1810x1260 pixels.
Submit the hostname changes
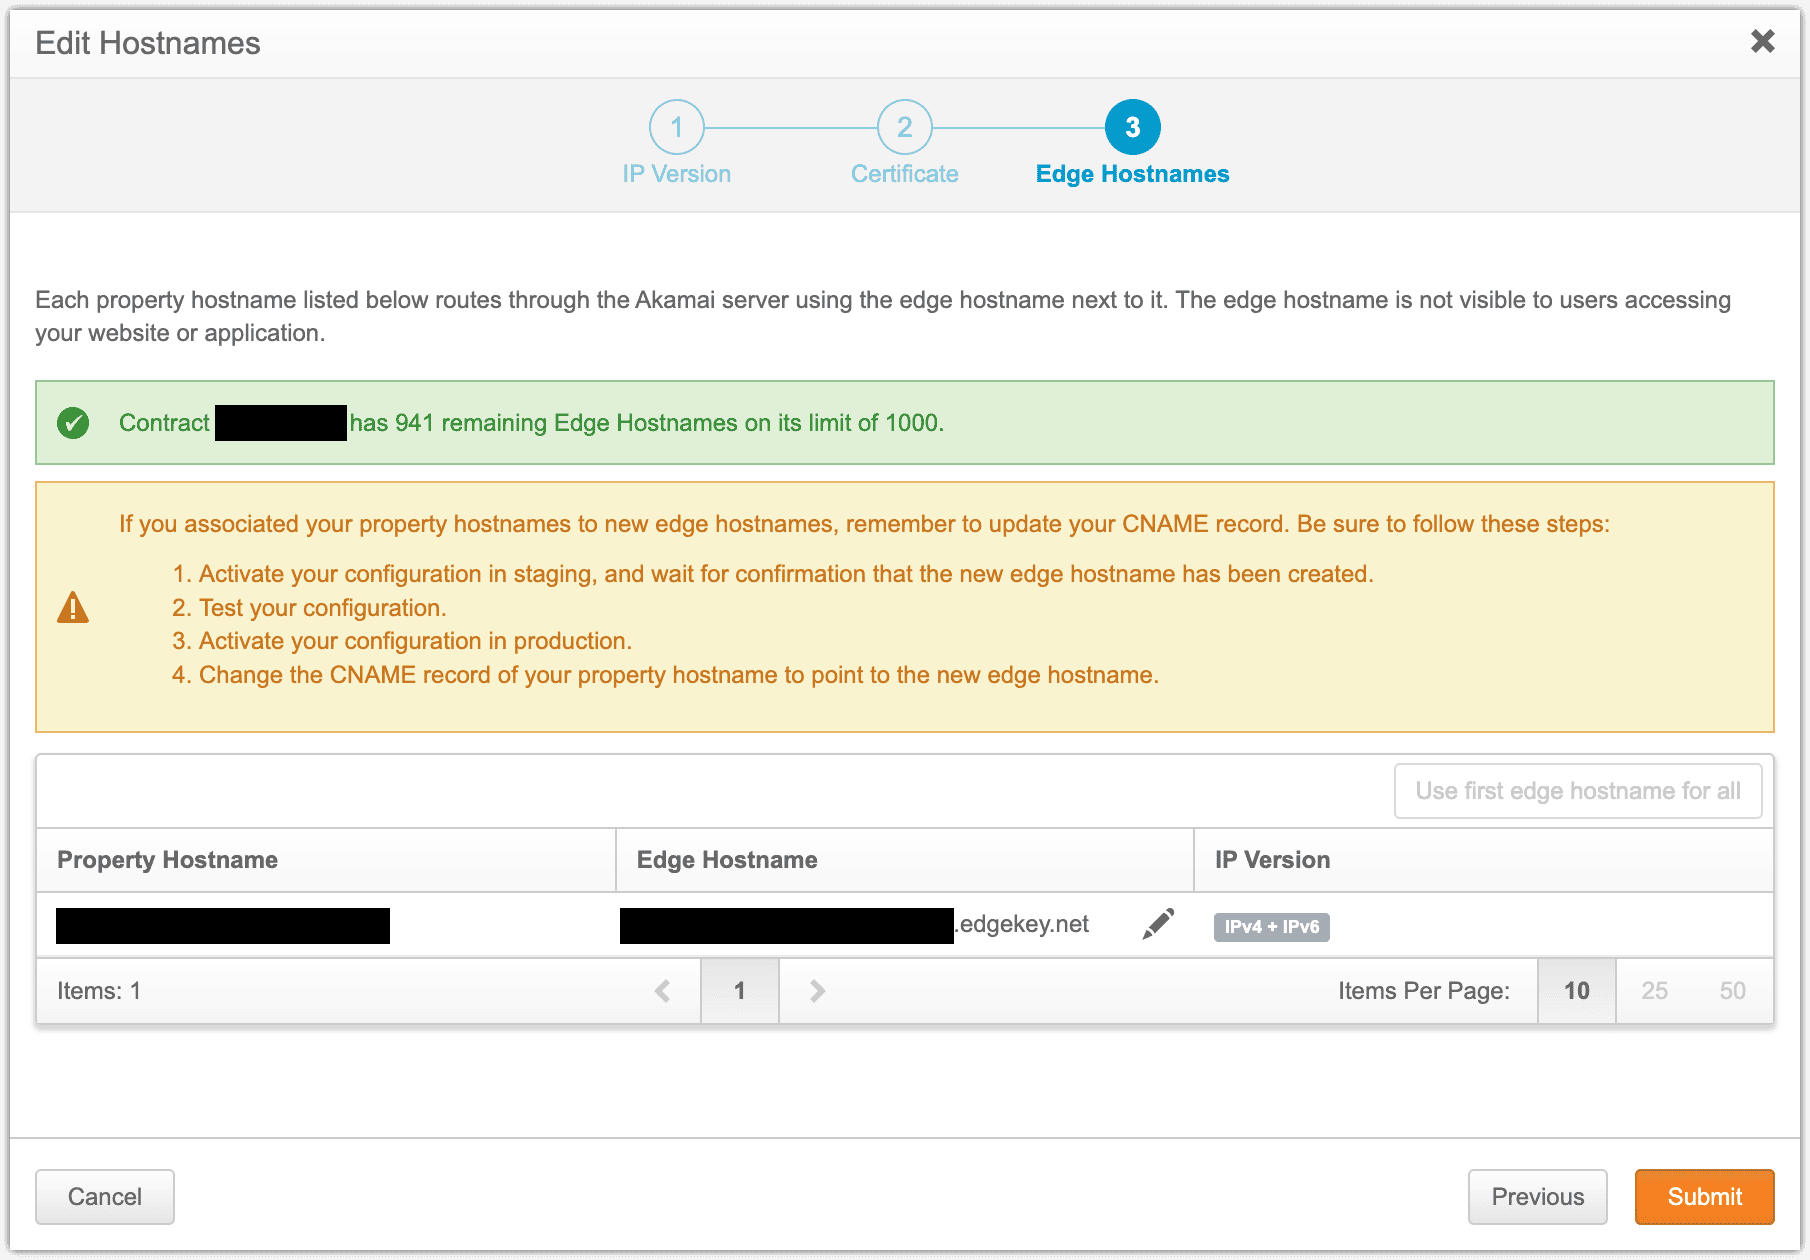point(1705,1197)
